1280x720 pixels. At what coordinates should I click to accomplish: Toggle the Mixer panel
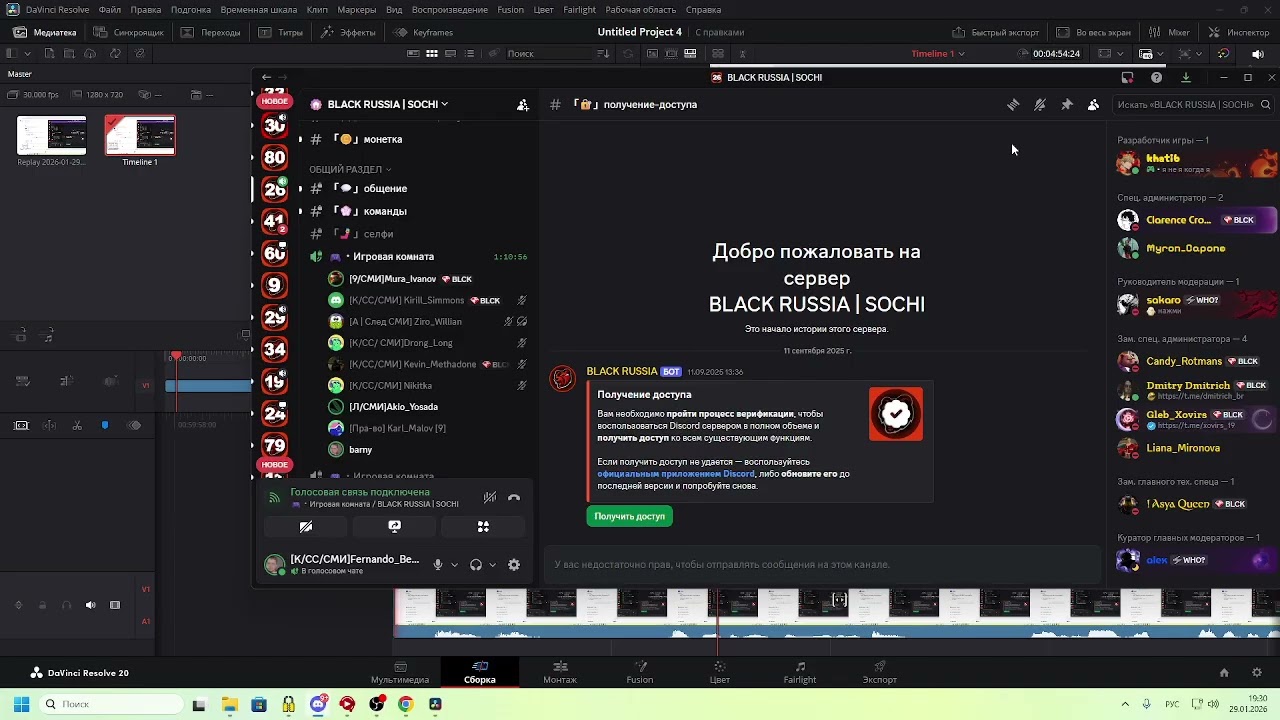pyautogui.click(x=1169, y=32)
